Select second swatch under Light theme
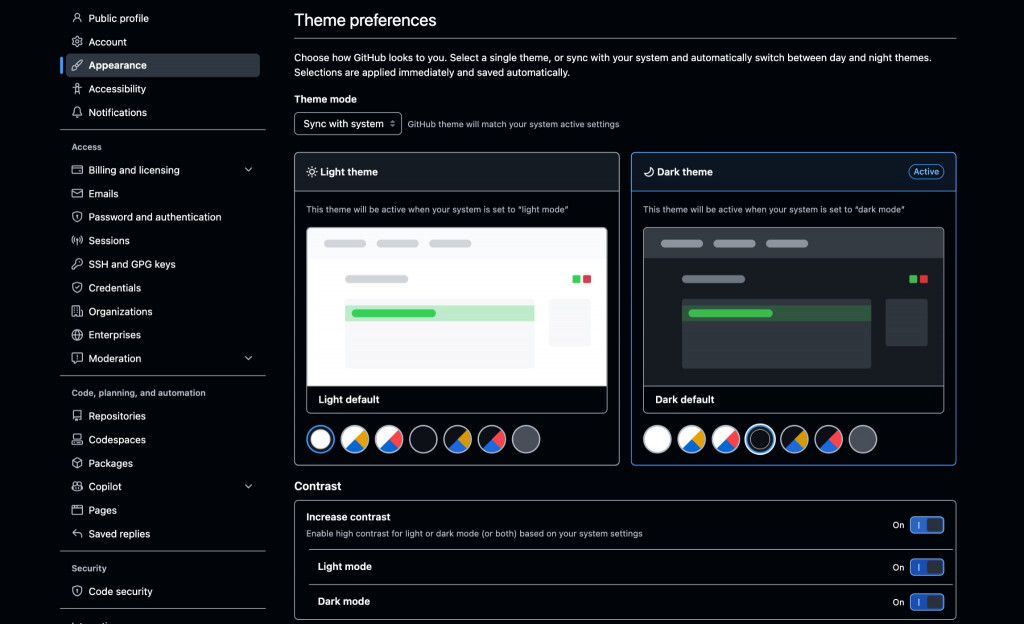 (355, 439)
